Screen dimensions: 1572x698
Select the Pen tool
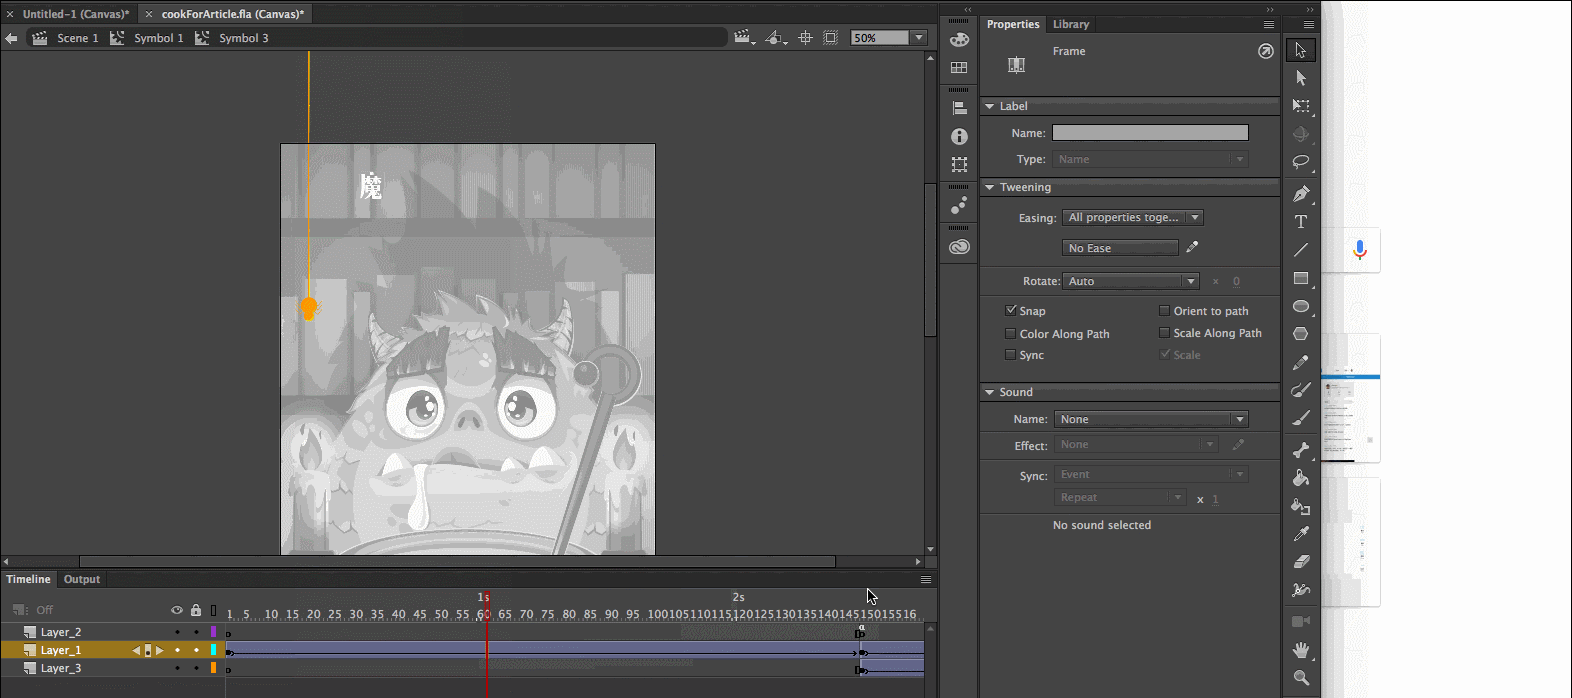[1300, 194]
